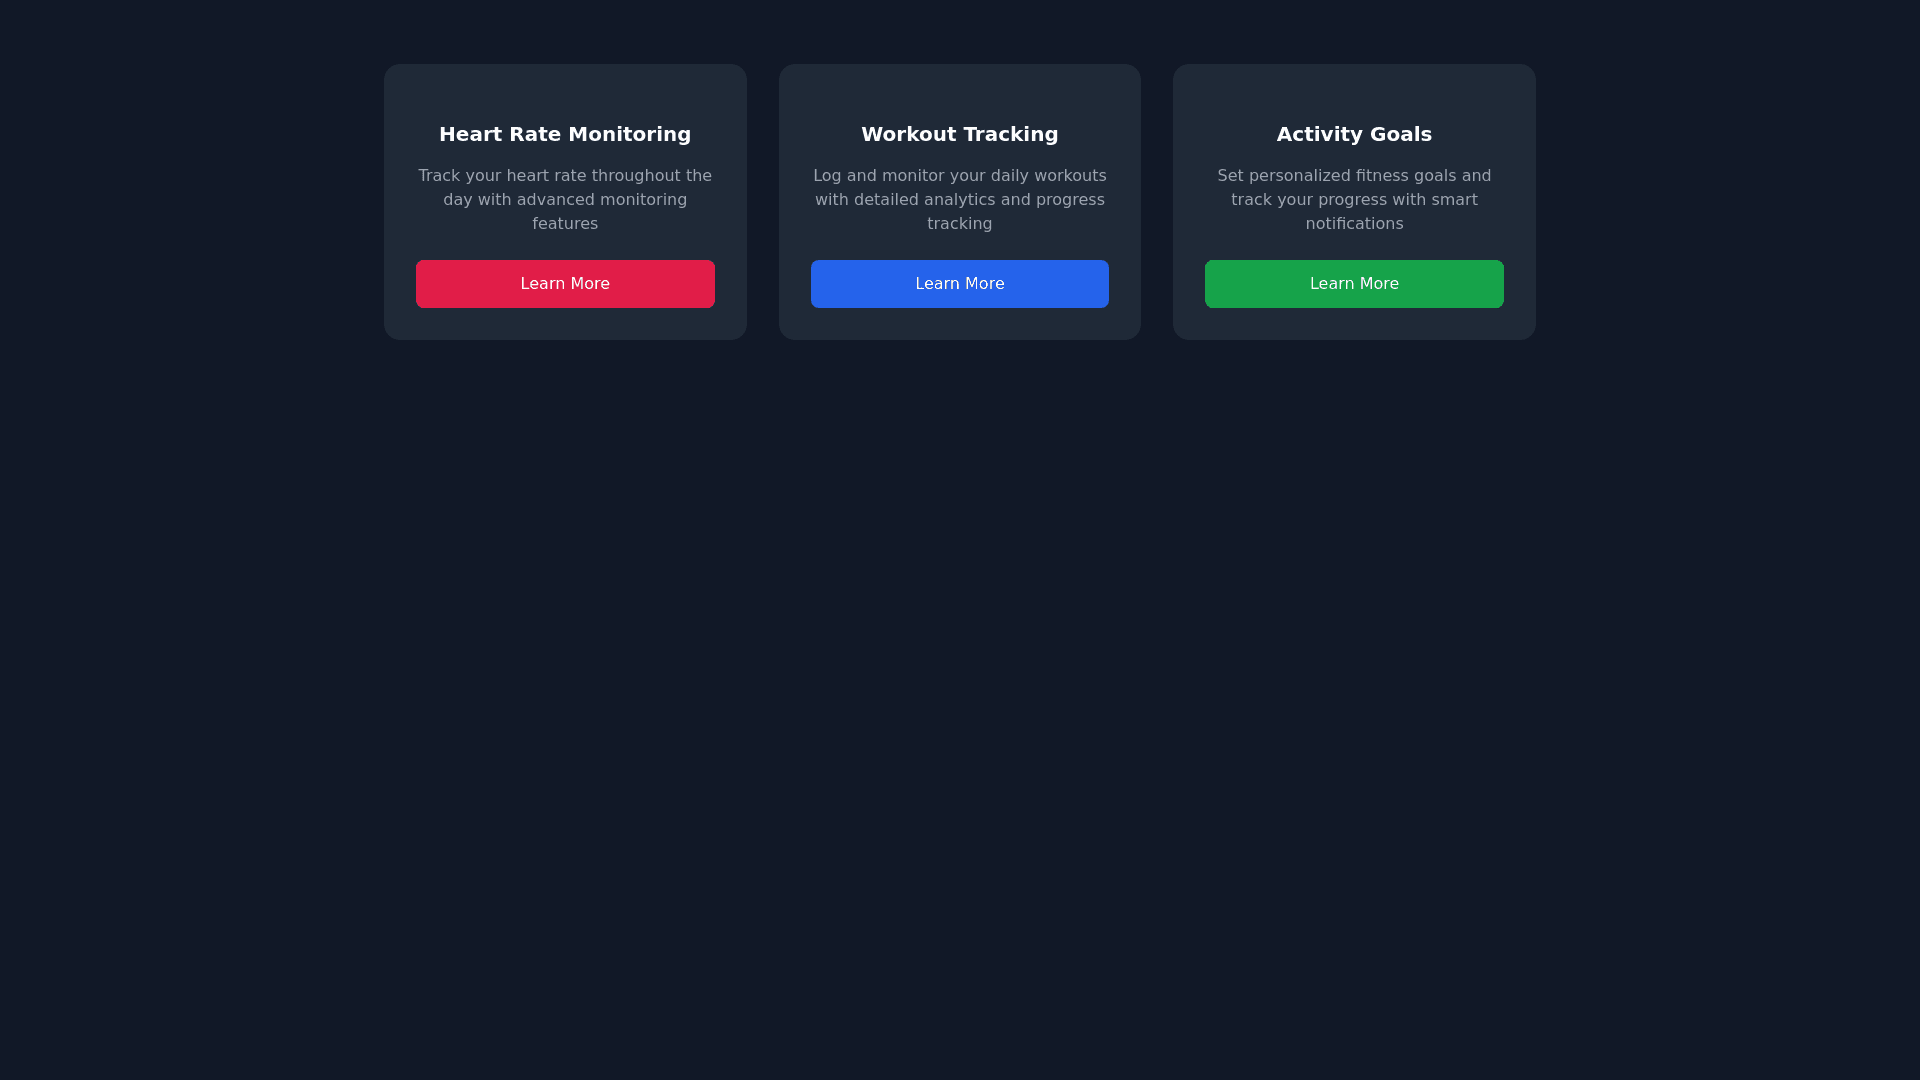Screen dimensions: 1920x1080
Task: Open Learn More under Heart Rate Monitoring
Action: tap(565, 284)
